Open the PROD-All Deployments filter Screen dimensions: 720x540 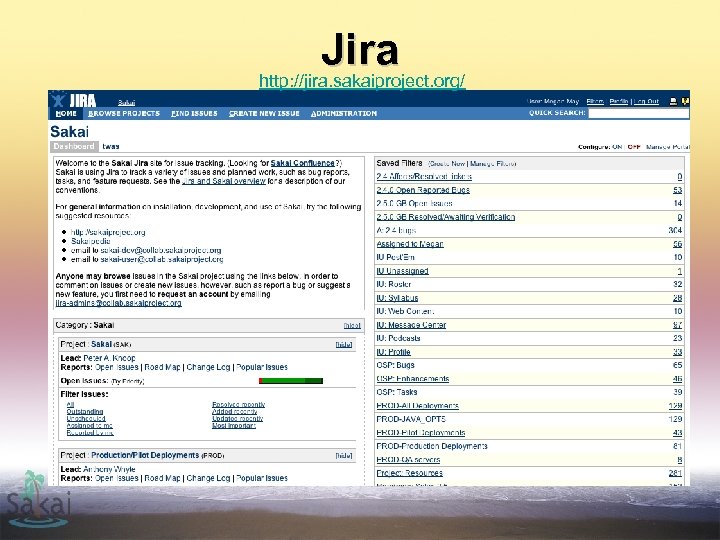coord(417,406)
